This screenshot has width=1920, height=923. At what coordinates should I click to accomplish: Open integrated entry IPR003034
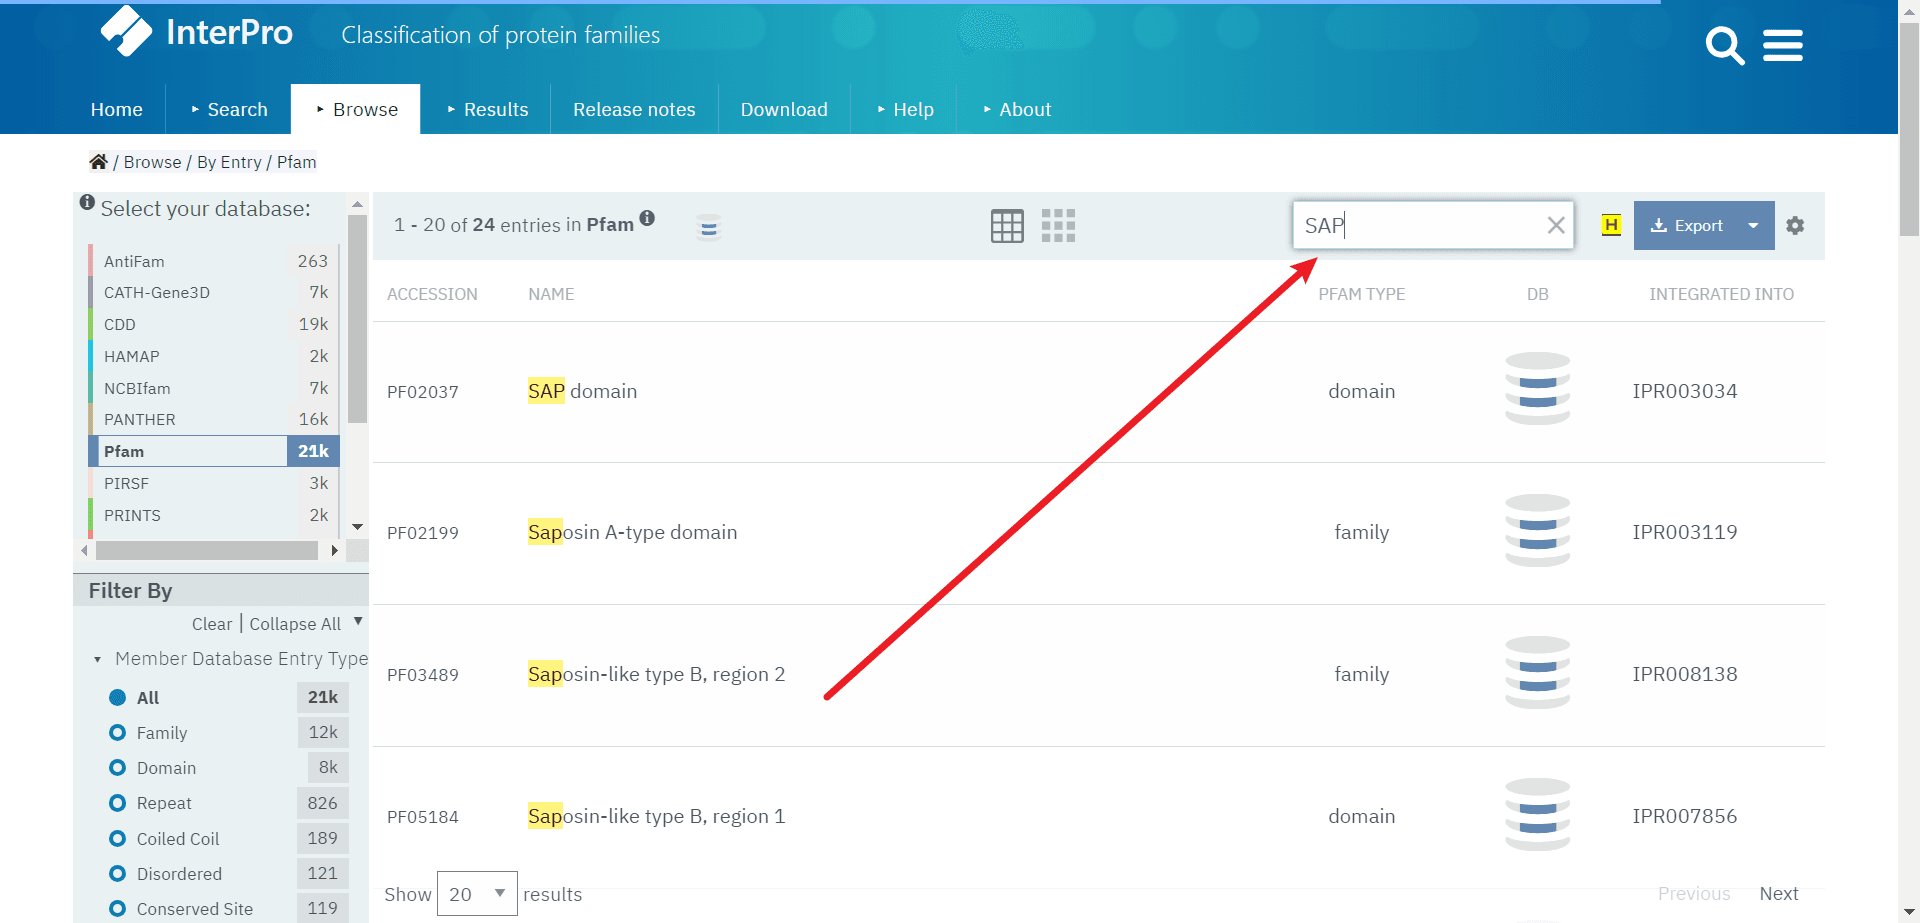[1685, 391]
